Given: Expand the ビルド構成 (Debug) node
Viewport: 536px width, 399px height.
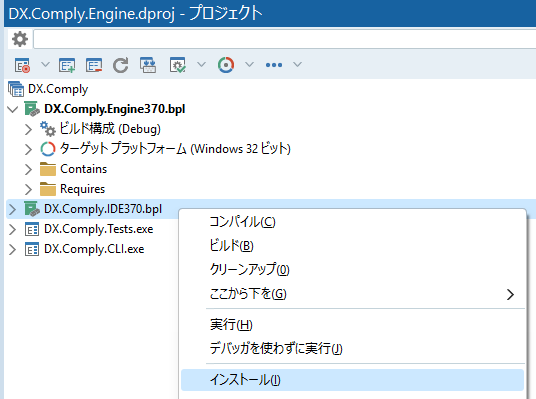Looking at the screenshot, I should click(28, 129).
